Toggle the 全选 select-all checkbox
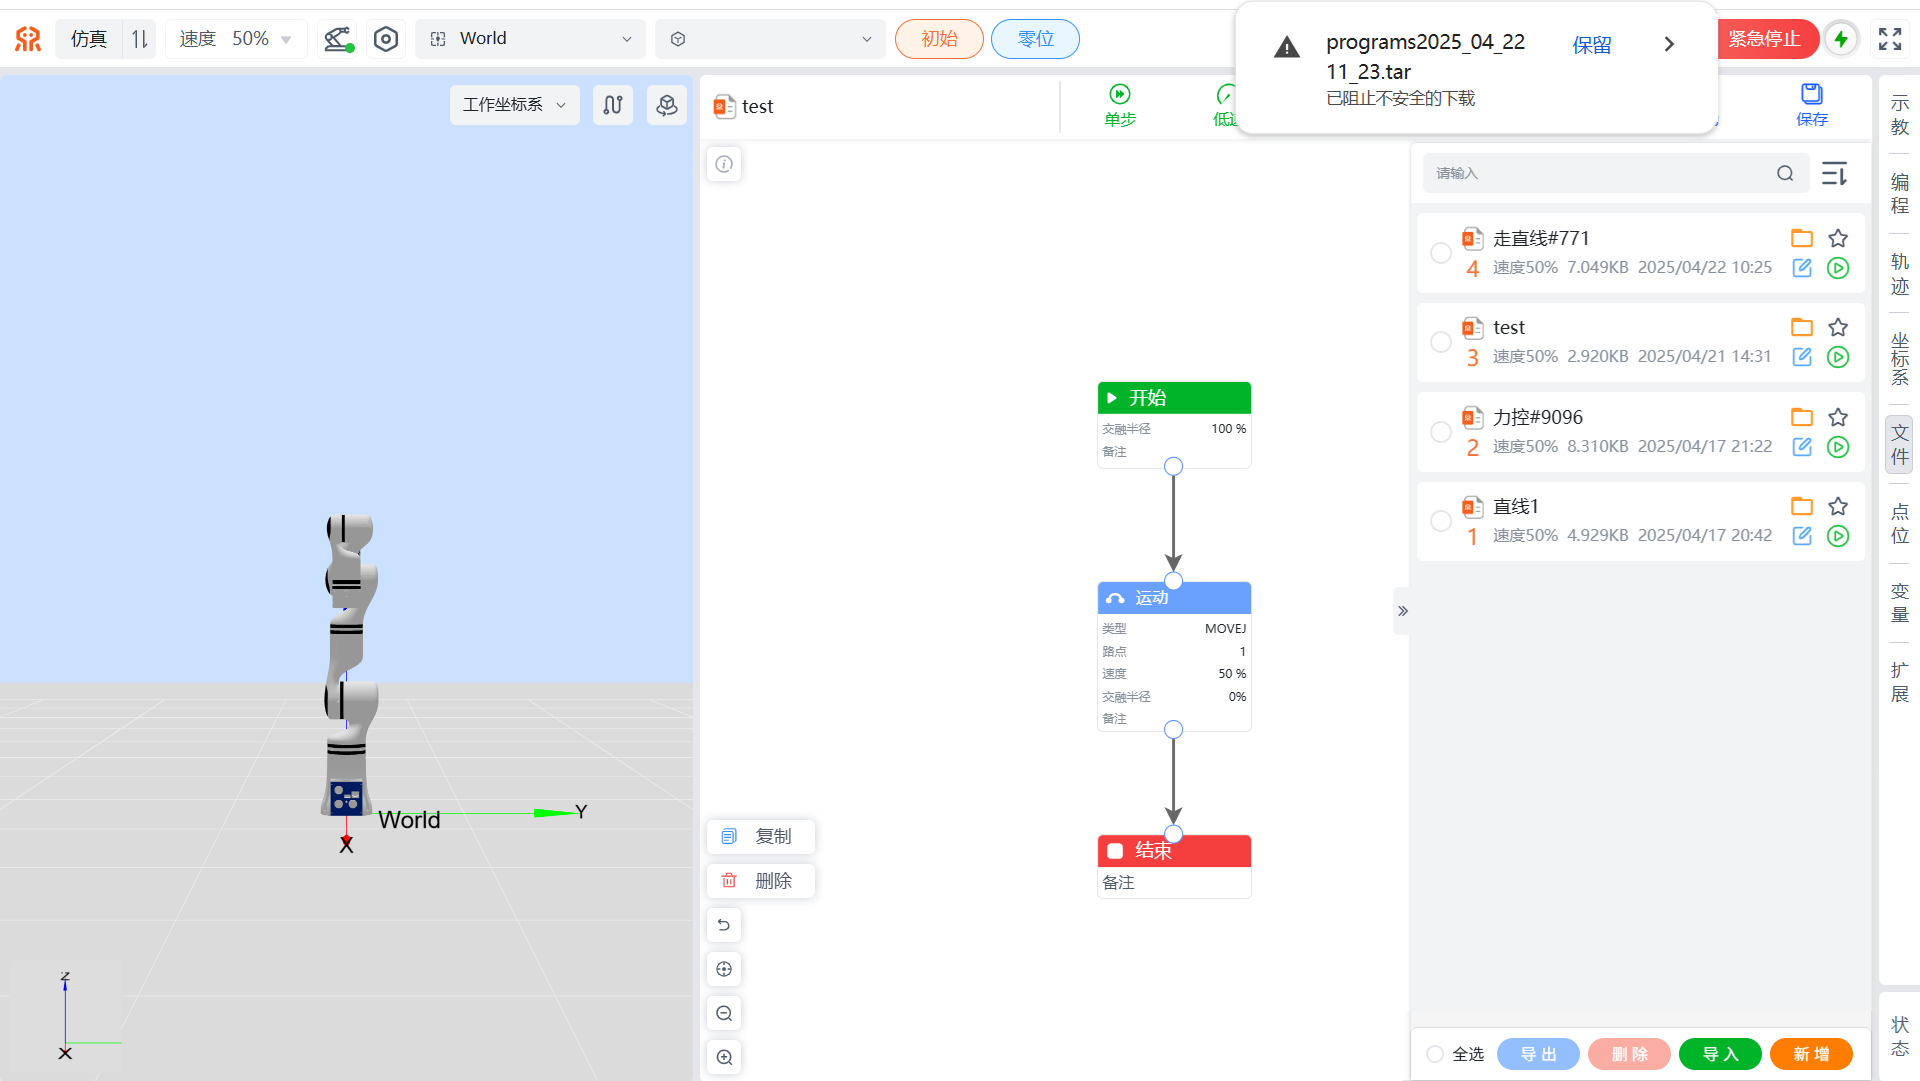Image resolution: width=1920 pixels, height=1081 pixels. point(1435,1054)
